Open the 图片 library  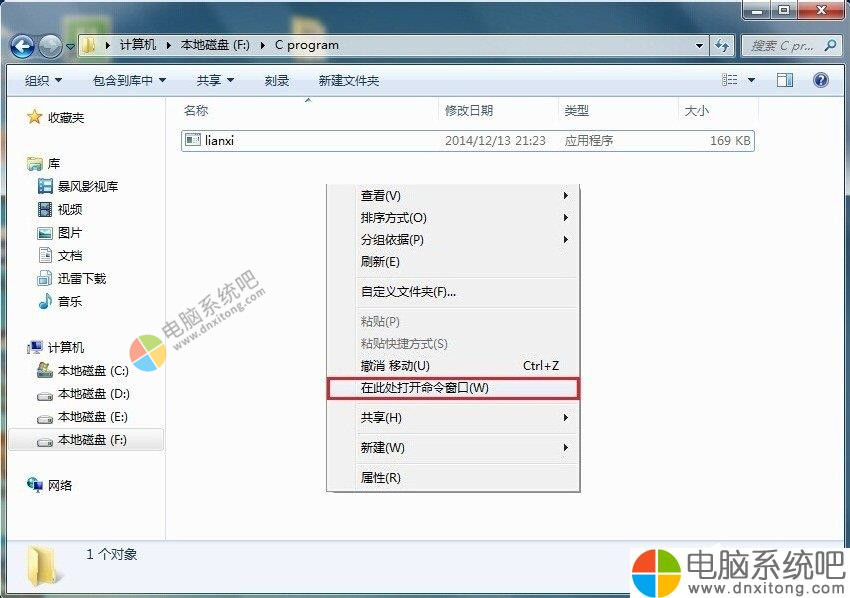69,233
